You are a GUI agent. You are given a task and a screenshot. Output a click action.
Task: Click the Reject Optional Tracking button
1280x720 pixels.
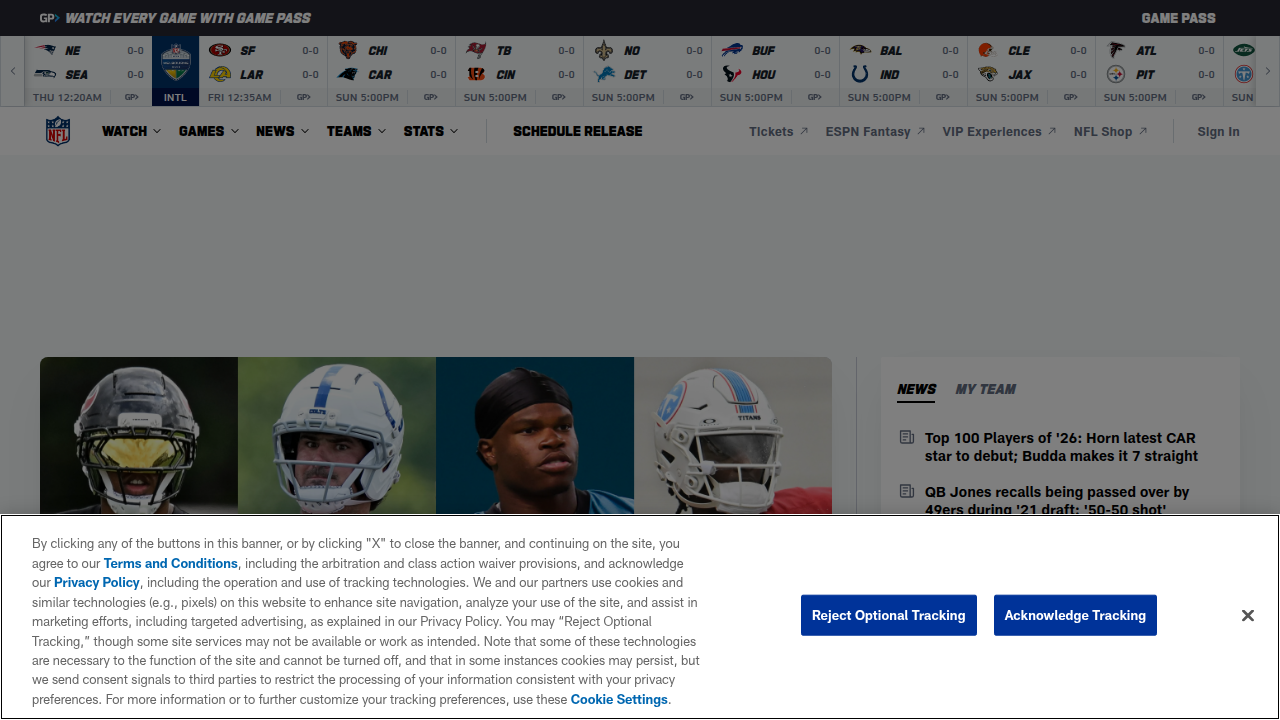pyautogui.click(x=889, y=616)
